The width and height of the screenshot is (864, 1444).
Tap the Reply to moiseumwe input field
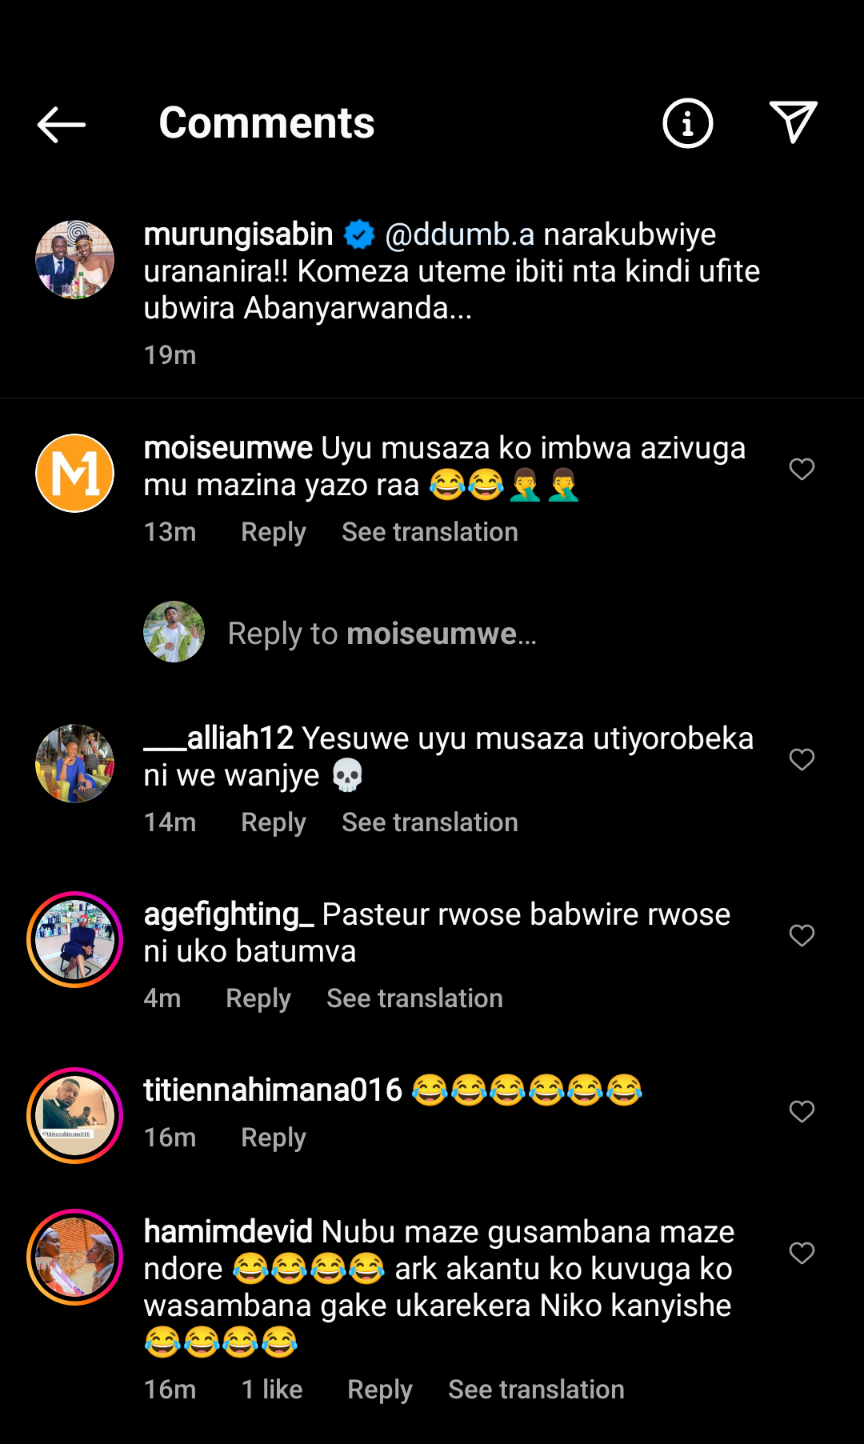(x=480, y=633)
